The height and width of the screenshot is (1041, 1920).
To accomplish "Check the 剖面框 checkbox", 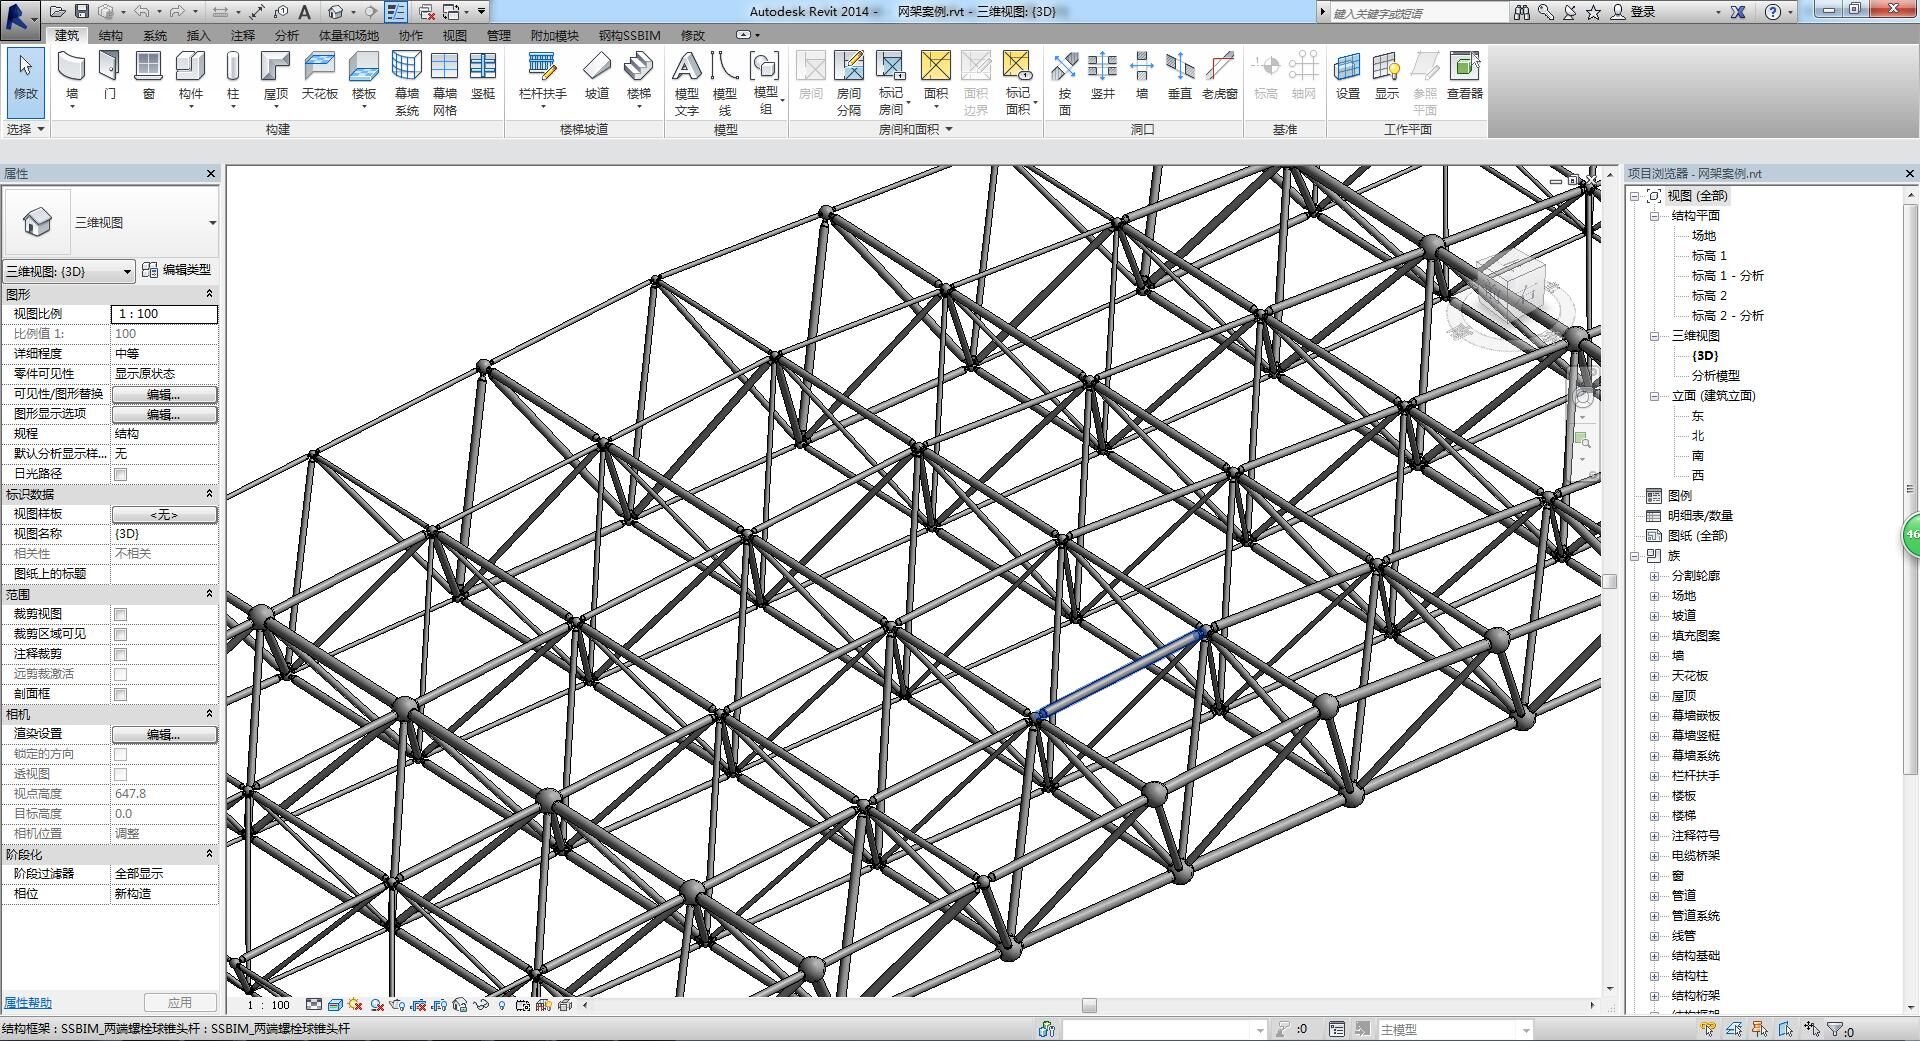I will pos(121,694).
